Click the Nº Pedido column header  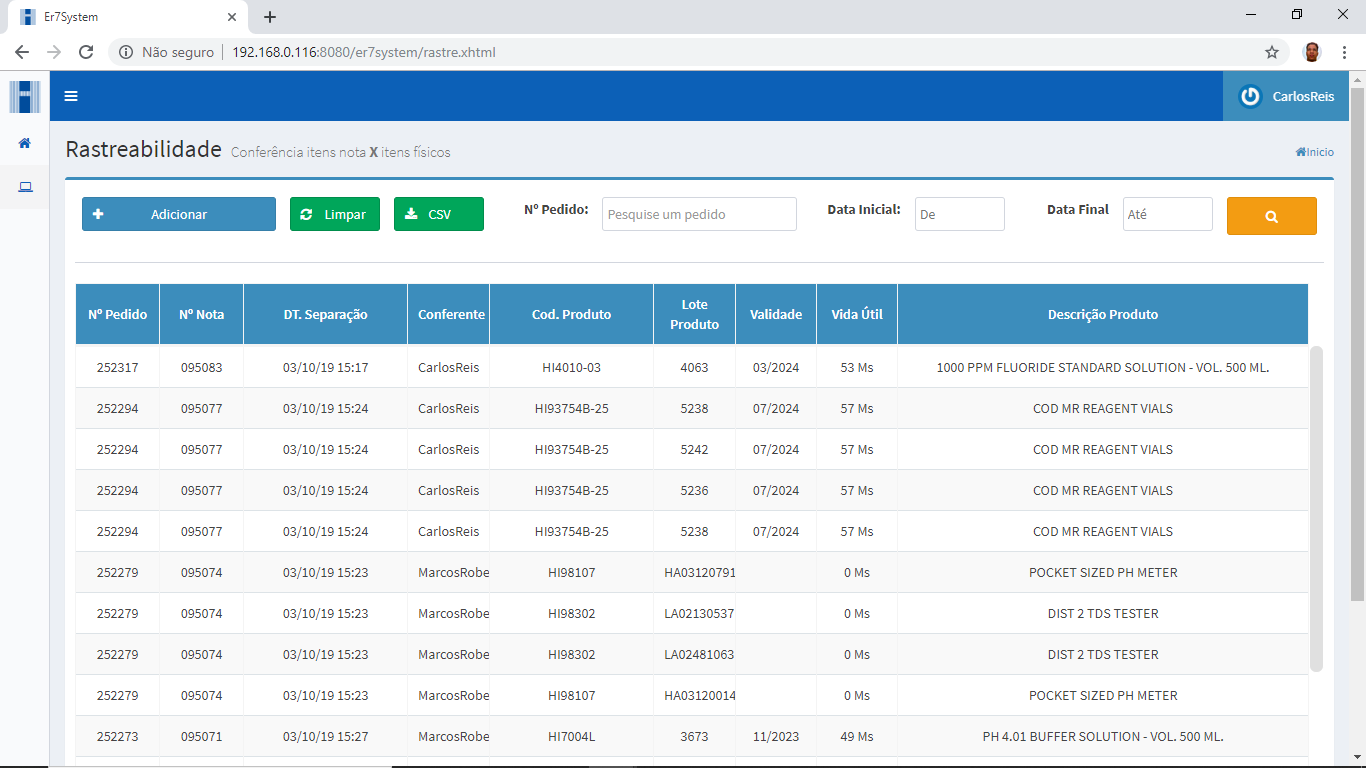click(118, 314)
